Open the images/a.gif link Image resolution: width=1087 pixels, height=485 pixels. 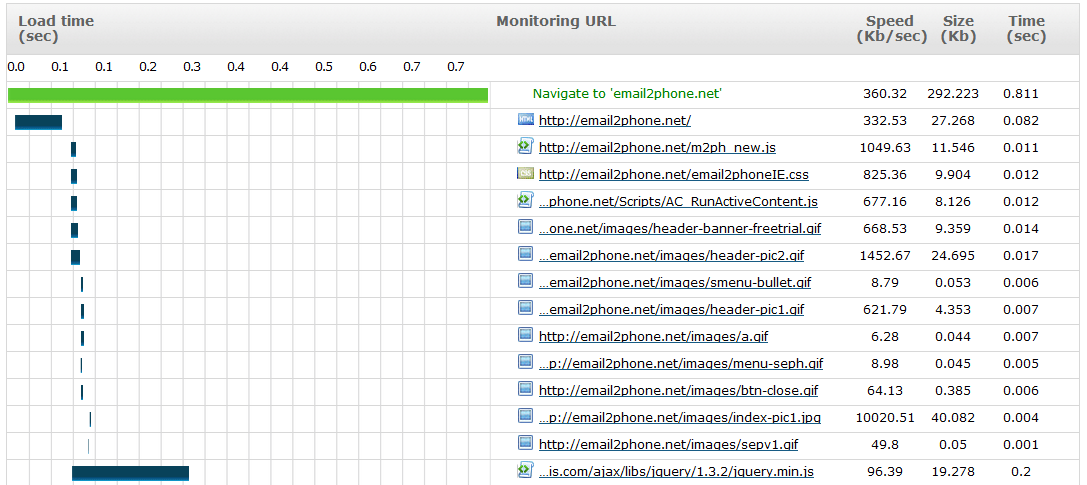653,337
